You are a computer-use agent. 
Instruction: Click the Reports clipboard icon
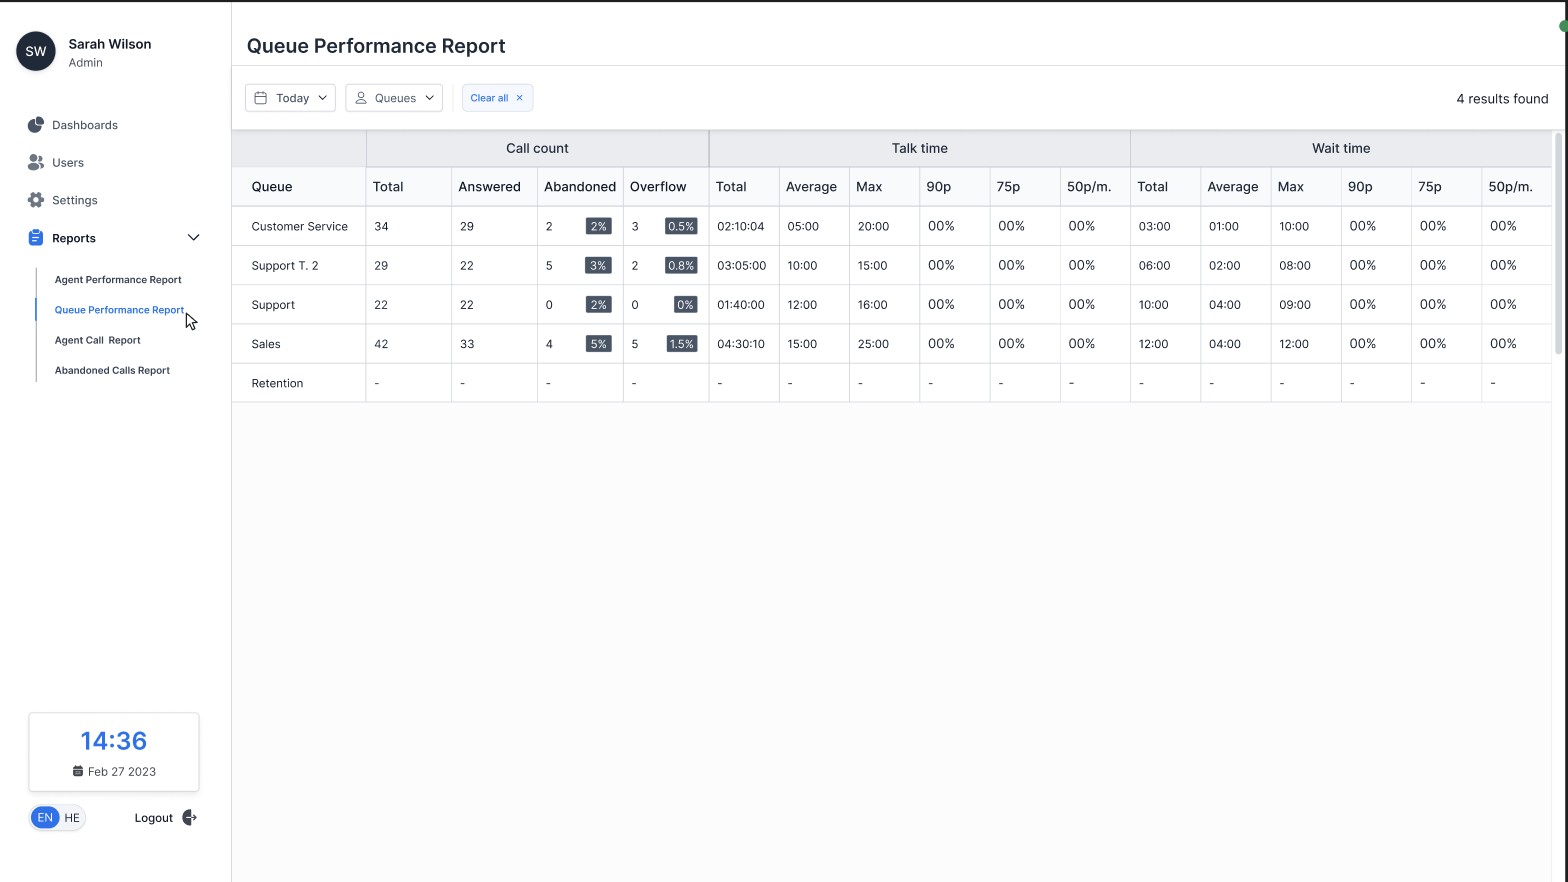[36, 238]
